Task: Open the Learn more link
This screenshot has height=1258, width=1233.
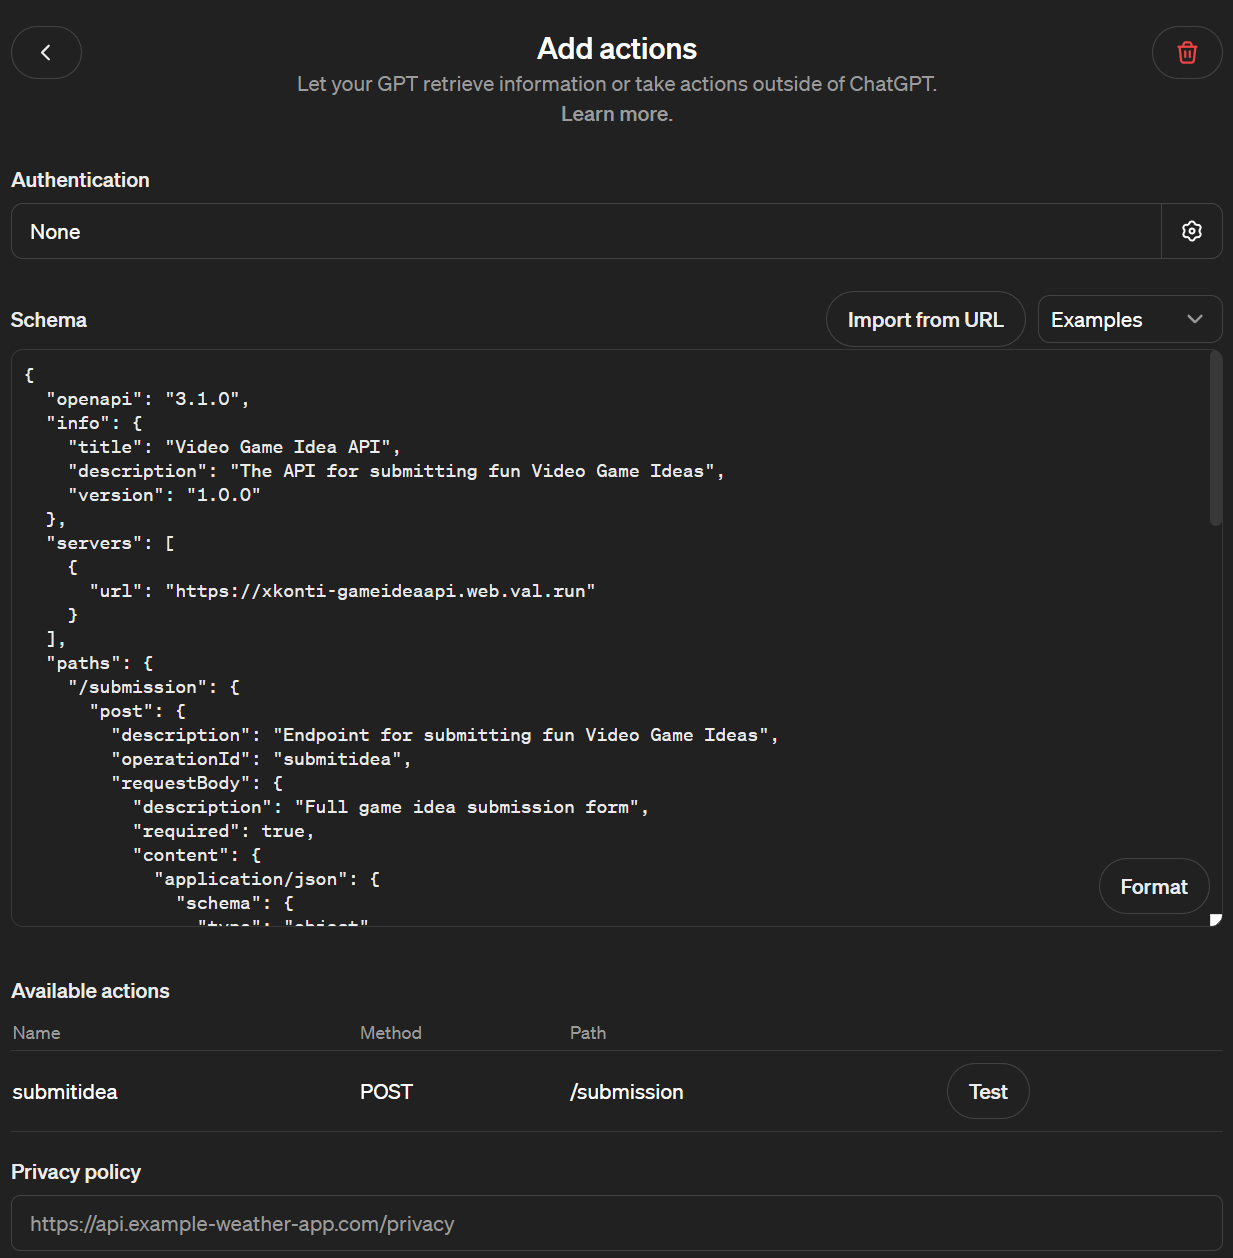Action: tap(616, 114)
